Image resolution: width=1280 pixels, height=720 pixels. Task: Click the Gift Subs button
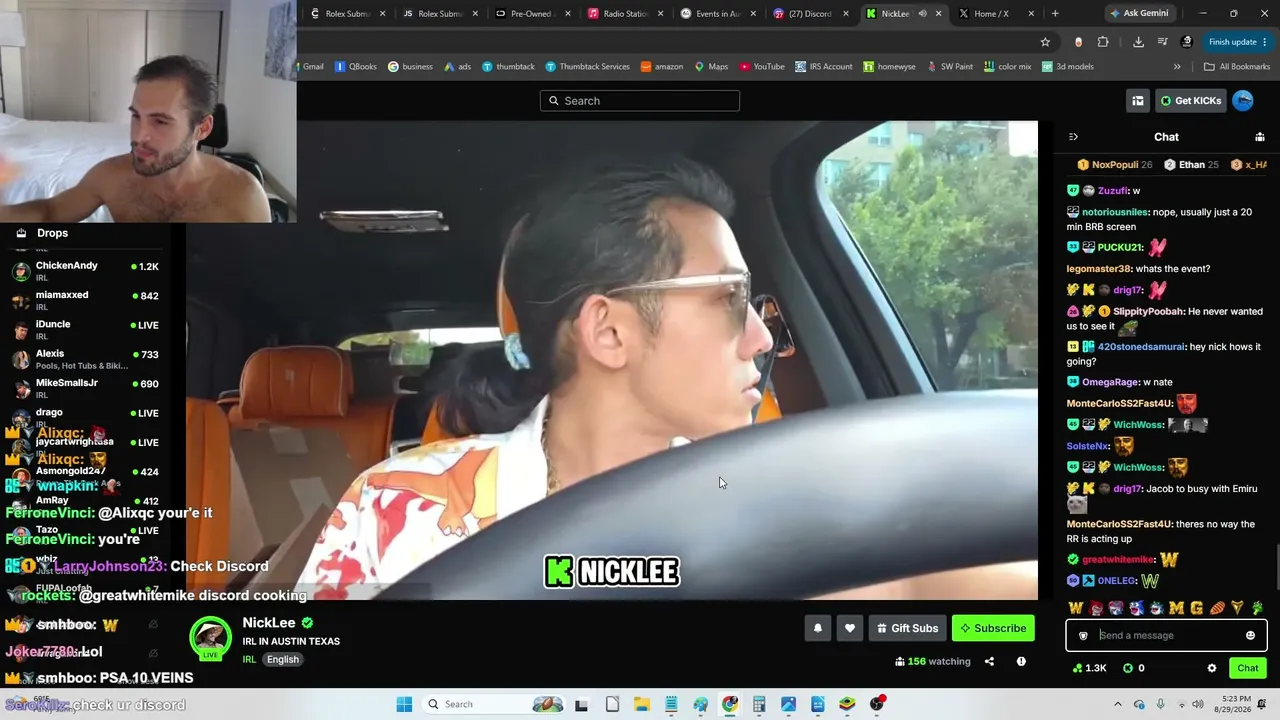click(907, 628)
